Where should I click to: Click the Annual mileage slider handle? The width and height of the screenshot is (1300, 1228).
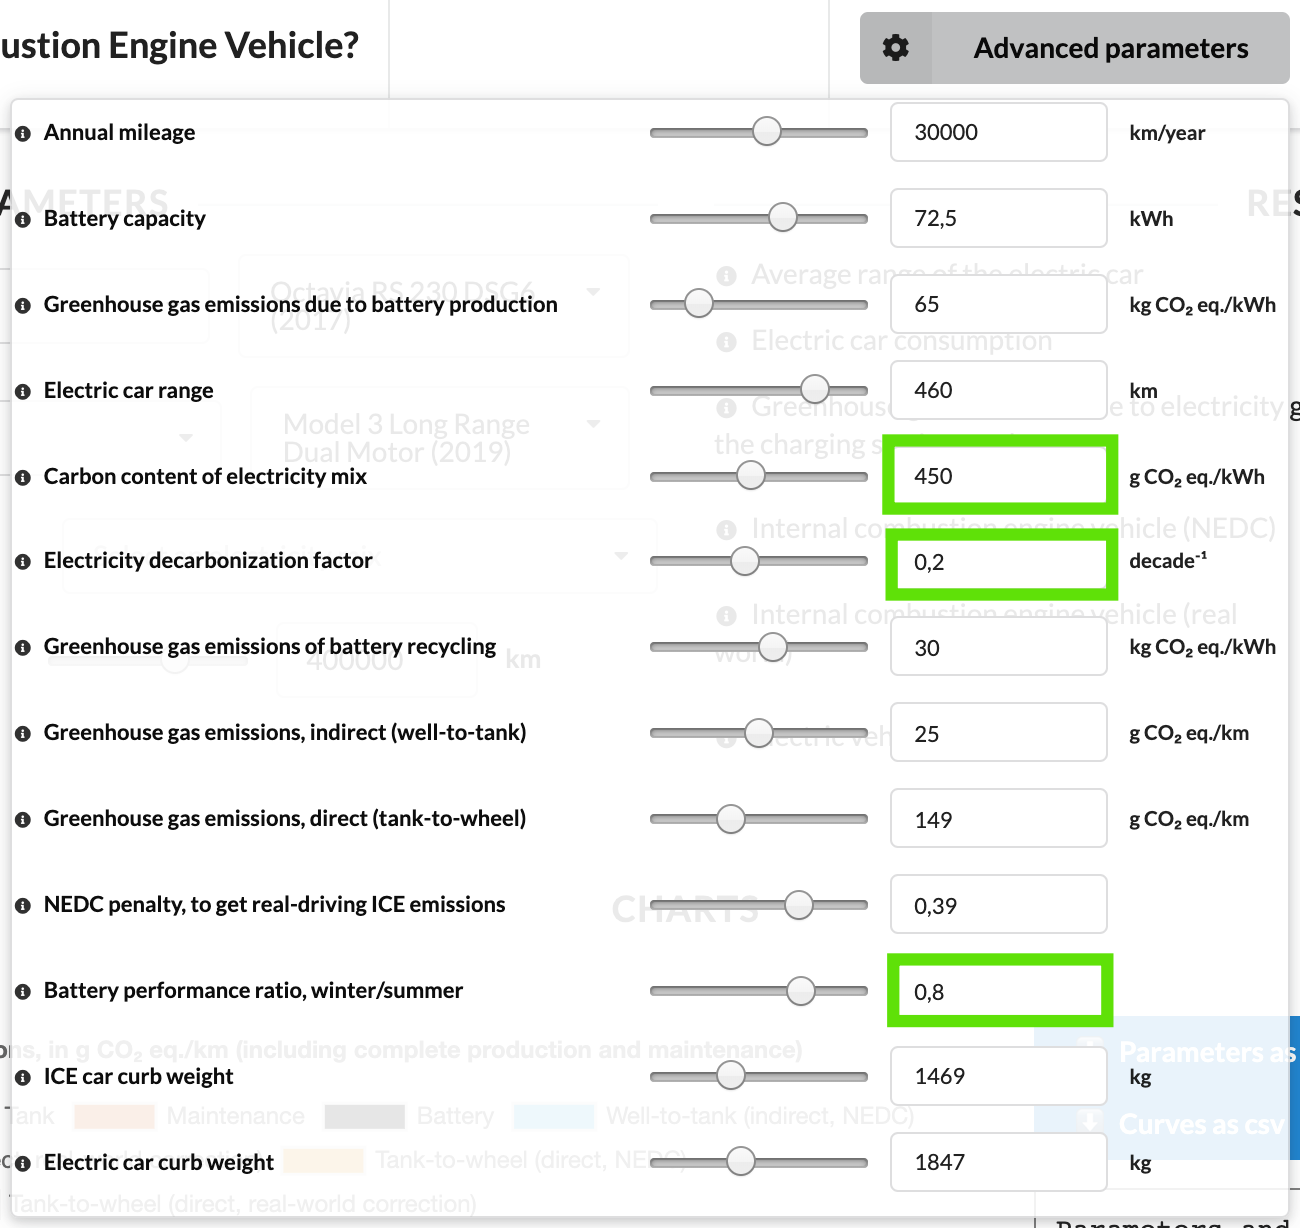(767, 131)
